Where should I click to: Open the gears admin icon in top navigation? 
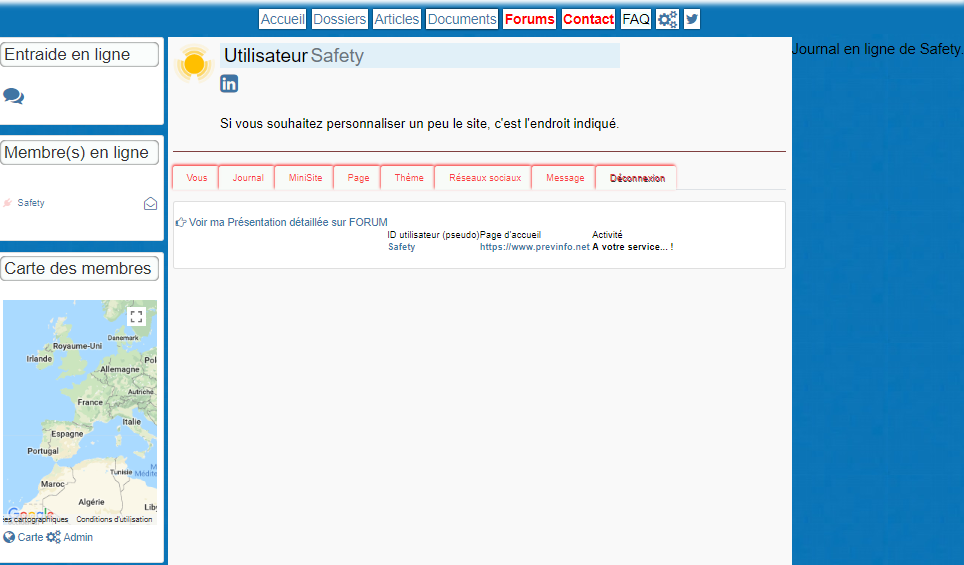click(667, 19)
